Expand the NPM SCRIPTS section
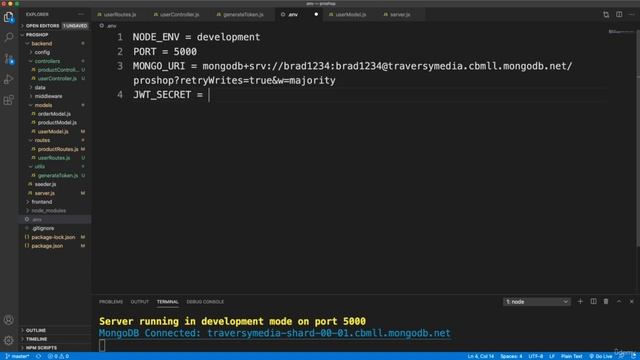Image resolution: width=640 pixels, height=360 pixels. click(55, 348)
